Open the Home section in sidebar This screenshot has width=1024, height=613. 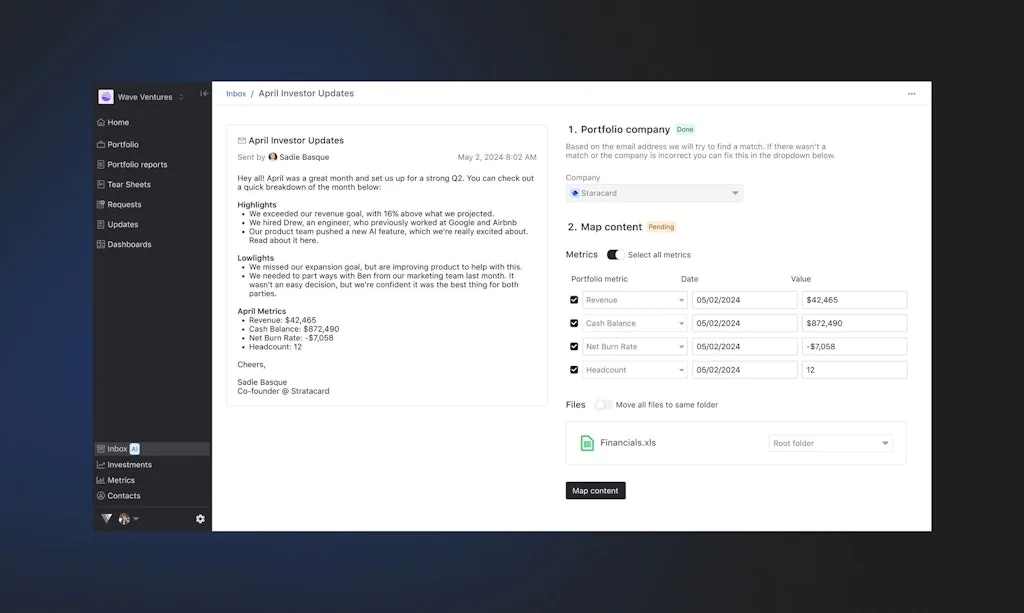118,122
